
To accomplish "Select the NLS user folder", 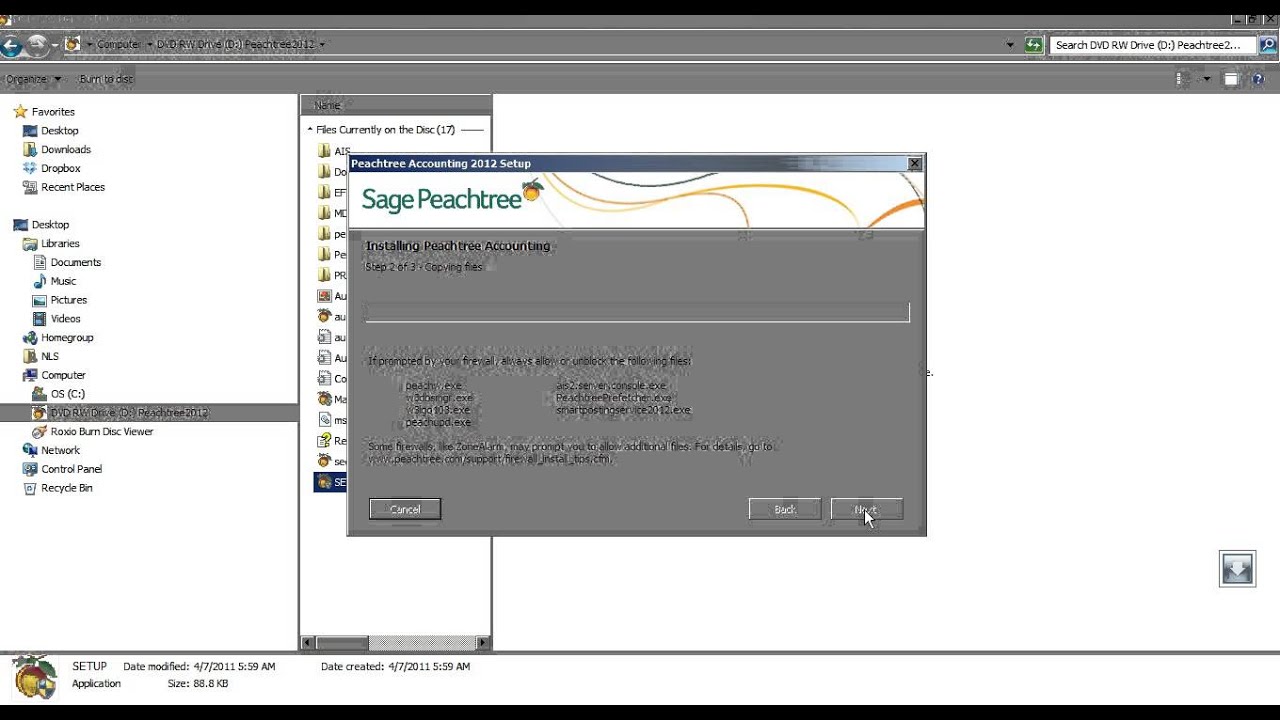I will coord(49,356).
